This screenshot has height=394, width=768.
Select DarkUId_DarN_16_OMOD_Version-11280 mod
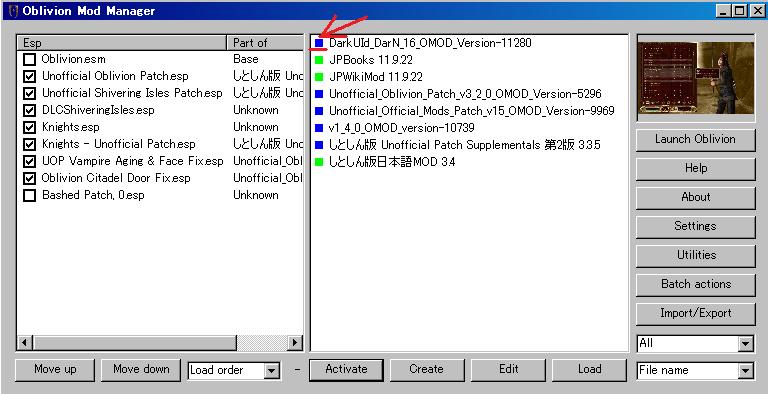(430, 43)
